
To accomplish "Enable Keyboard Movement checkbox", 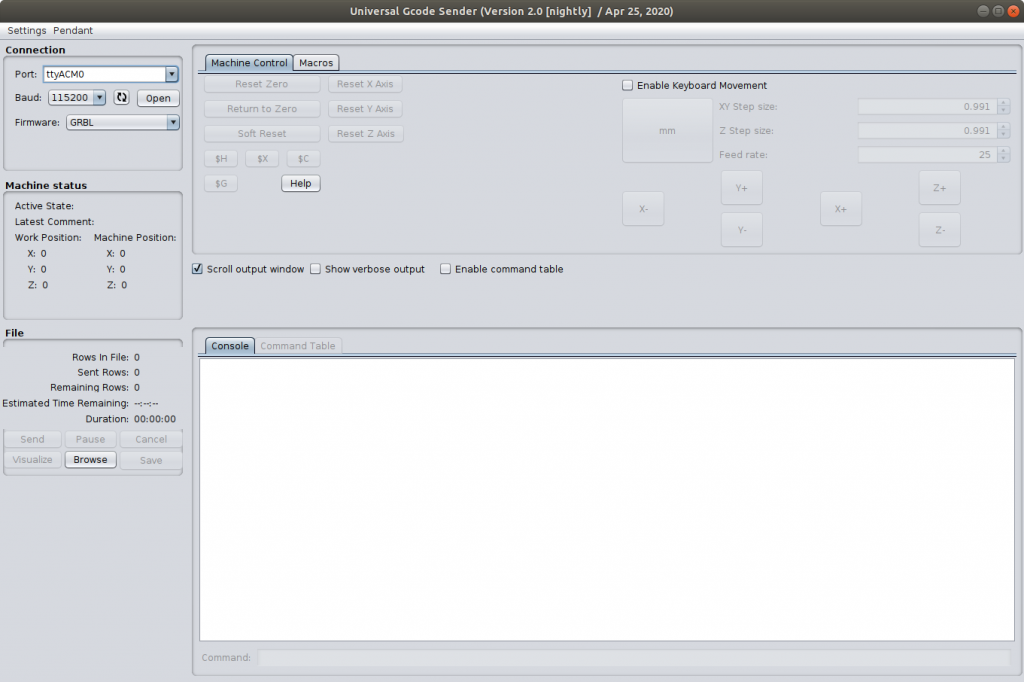I will pos(628,86).
